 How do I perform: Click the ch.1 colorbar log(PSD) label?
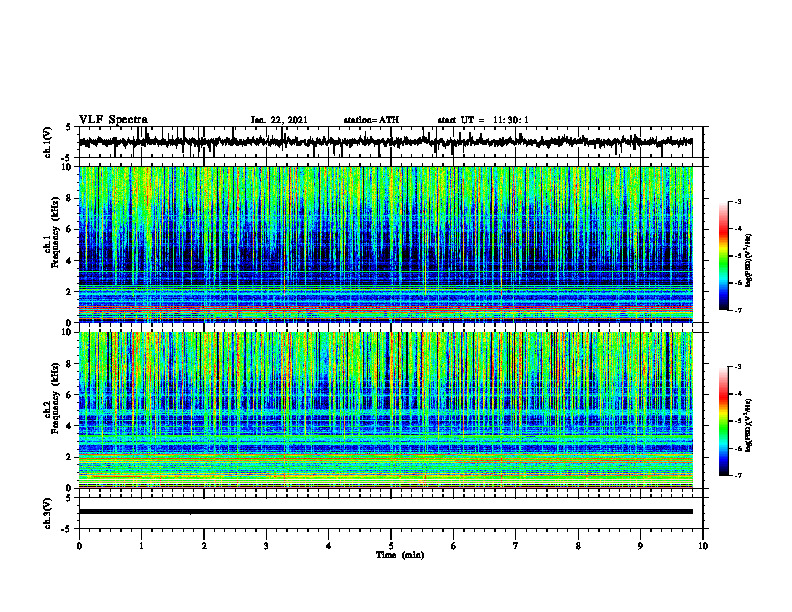click(x=749, y=260)
